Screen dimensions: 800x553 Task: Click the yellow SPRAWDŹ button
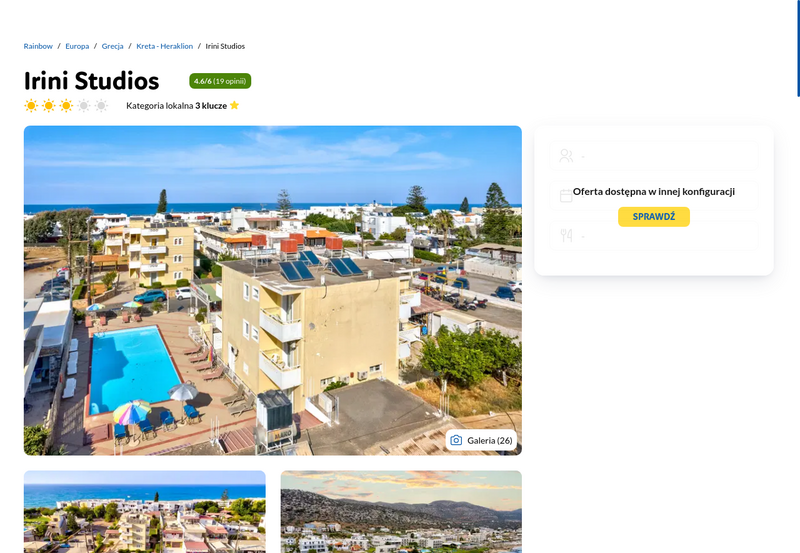[654, 217]
